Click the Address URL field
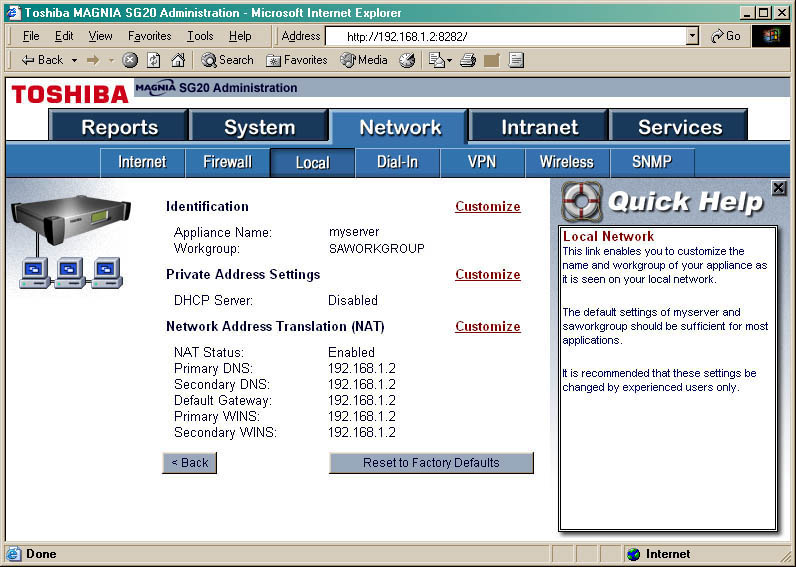The image size is (796, 567). pos(505,36)
